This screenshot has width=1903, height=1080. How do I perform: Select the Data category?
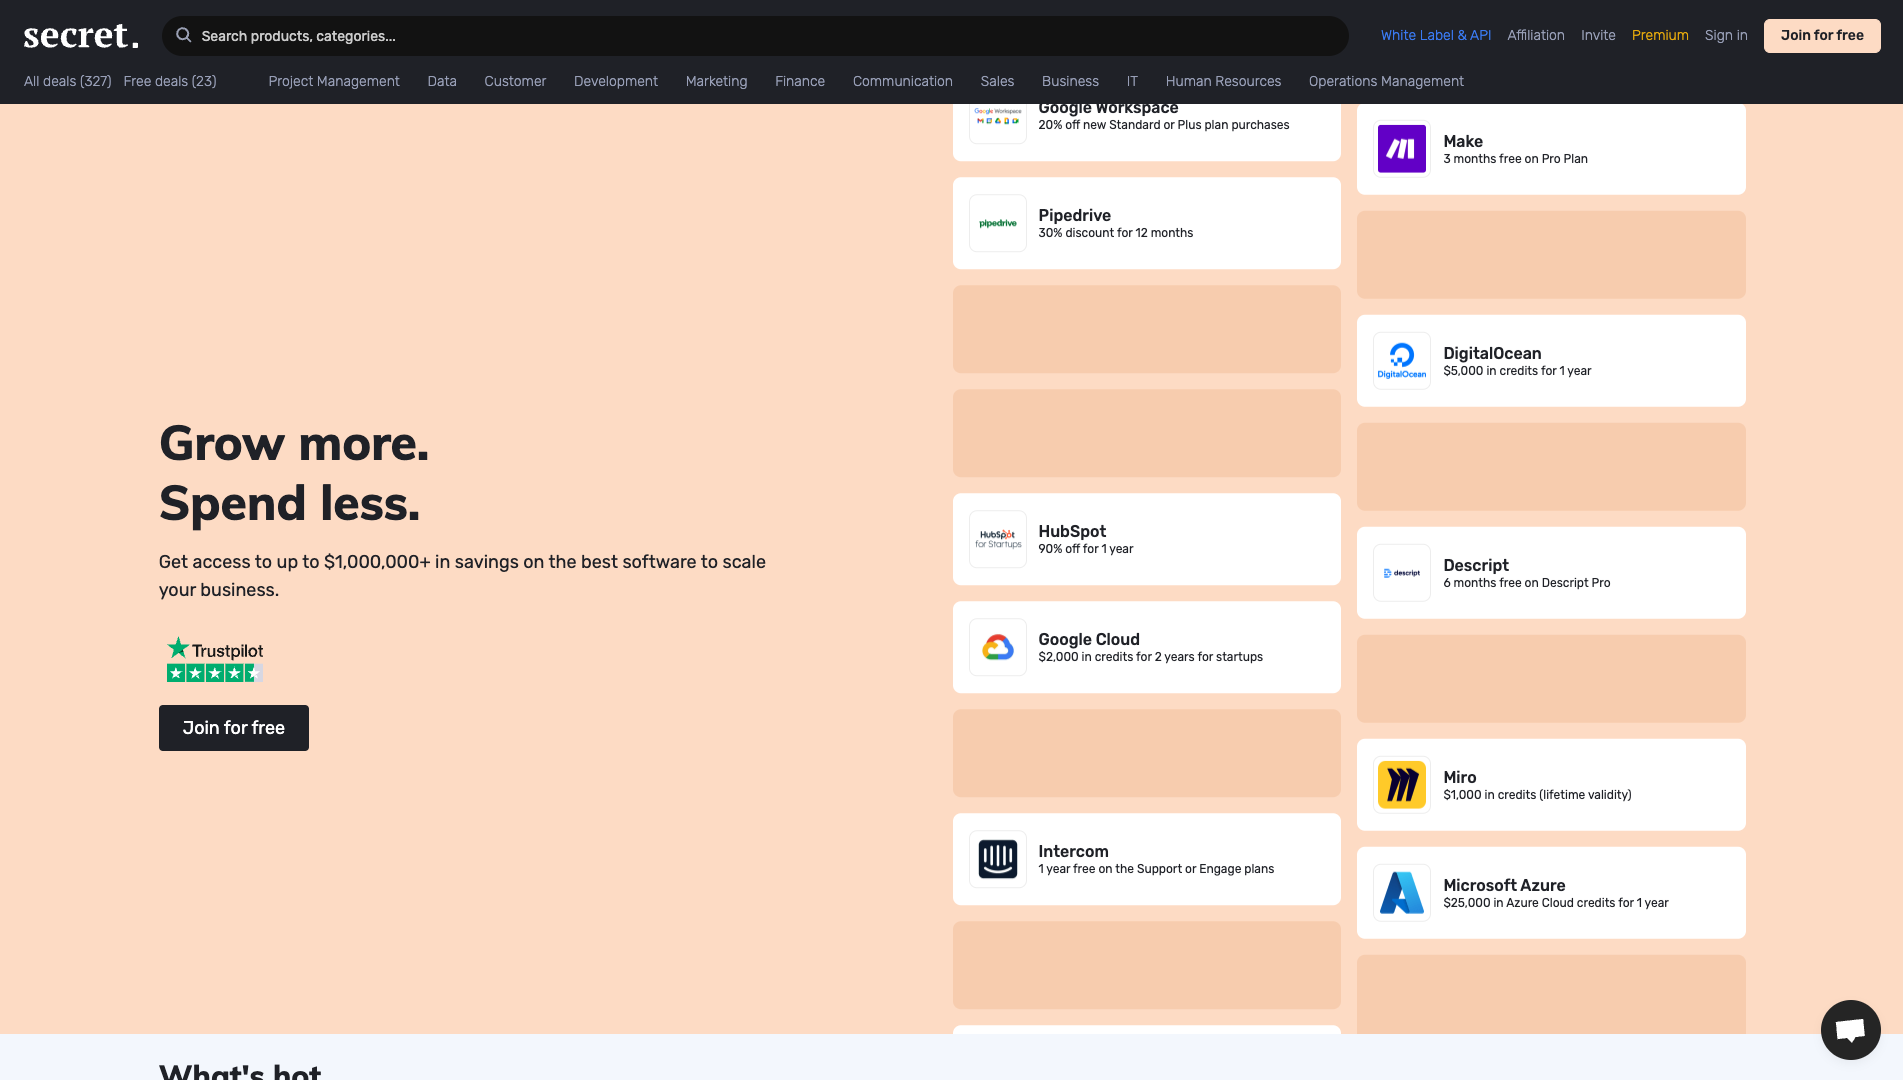[x=441, y=81]
